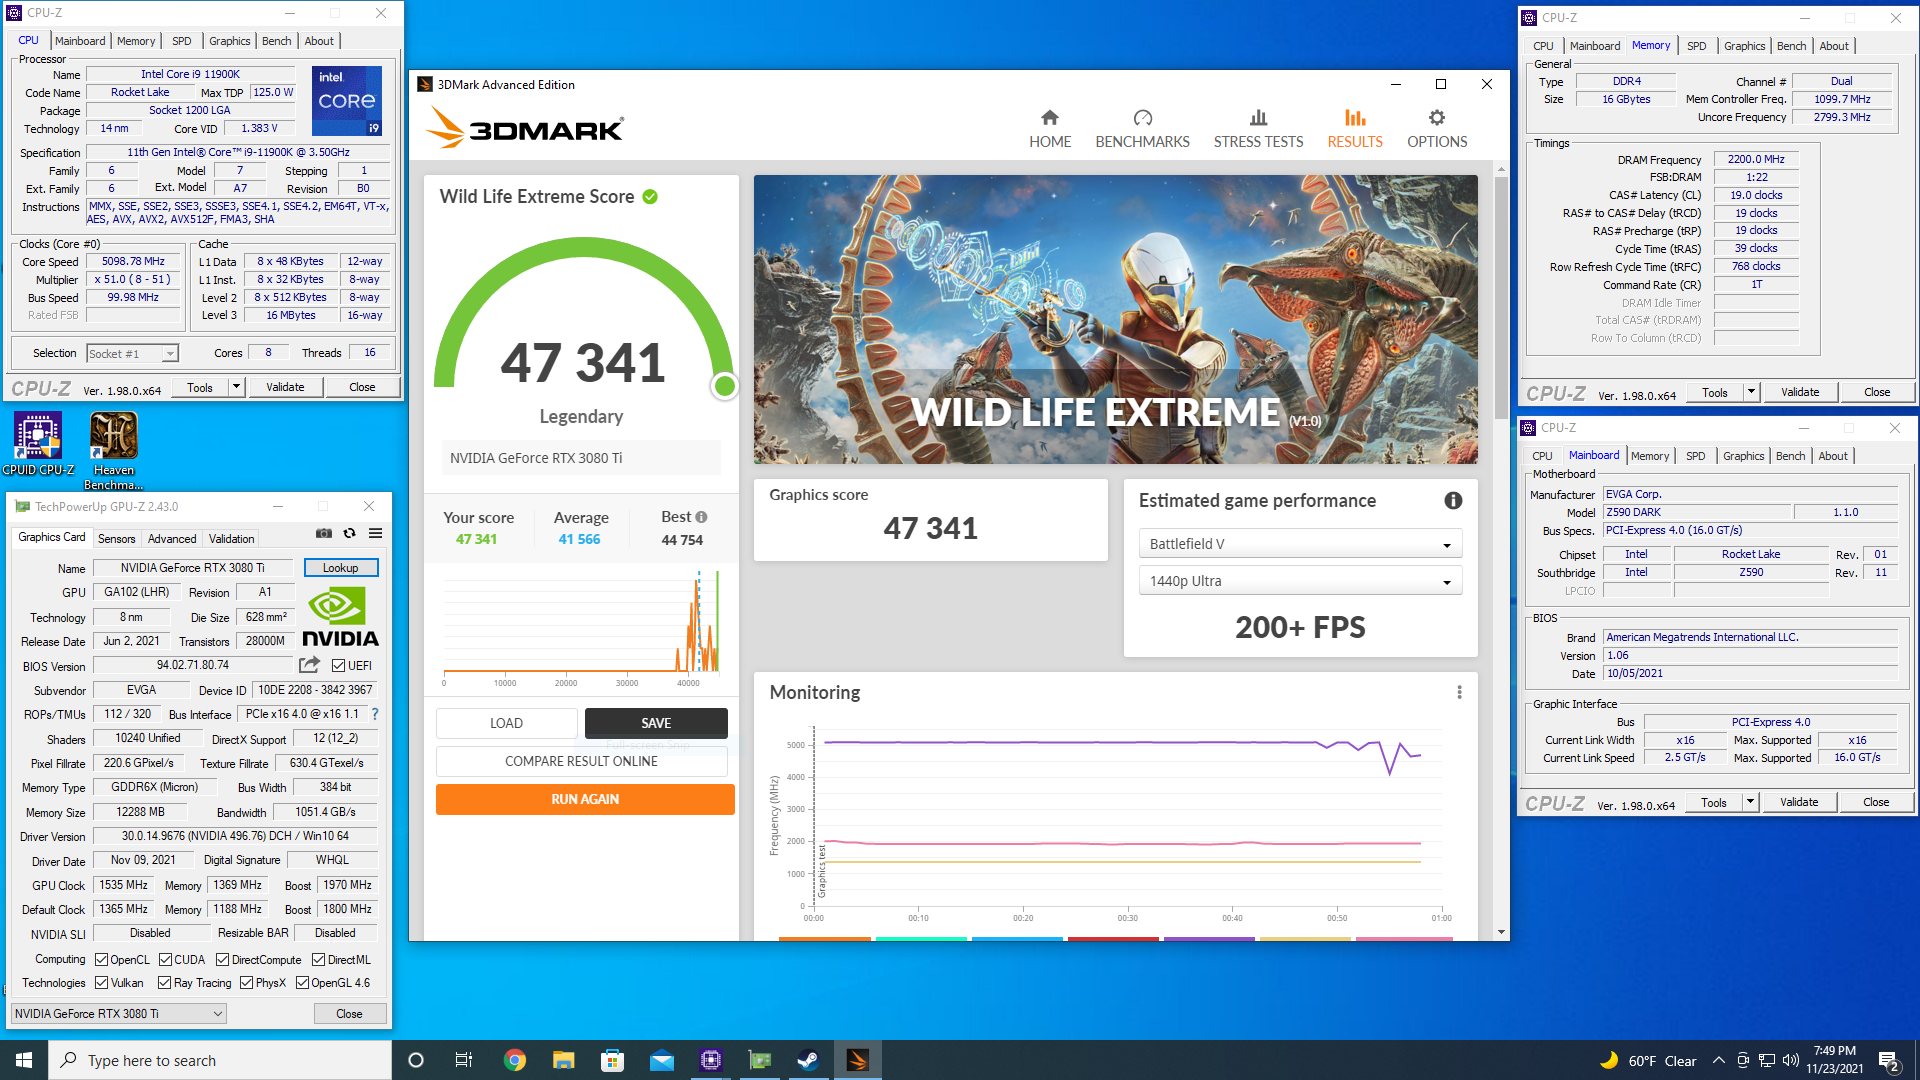
Task: Toggle DirectCompute checkbox in GPU-Z
Action: pos(222,960)
